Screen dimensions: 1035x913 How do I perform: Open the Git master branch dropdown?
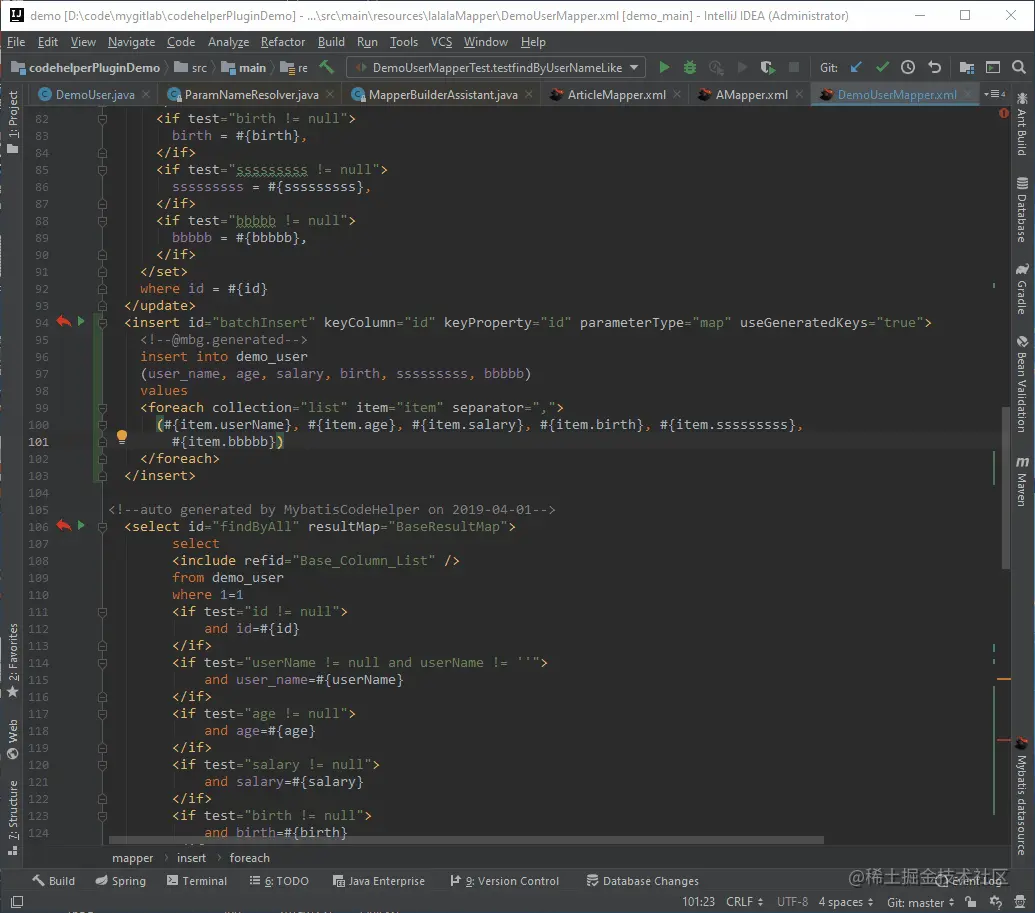click(x=921, y=901)
